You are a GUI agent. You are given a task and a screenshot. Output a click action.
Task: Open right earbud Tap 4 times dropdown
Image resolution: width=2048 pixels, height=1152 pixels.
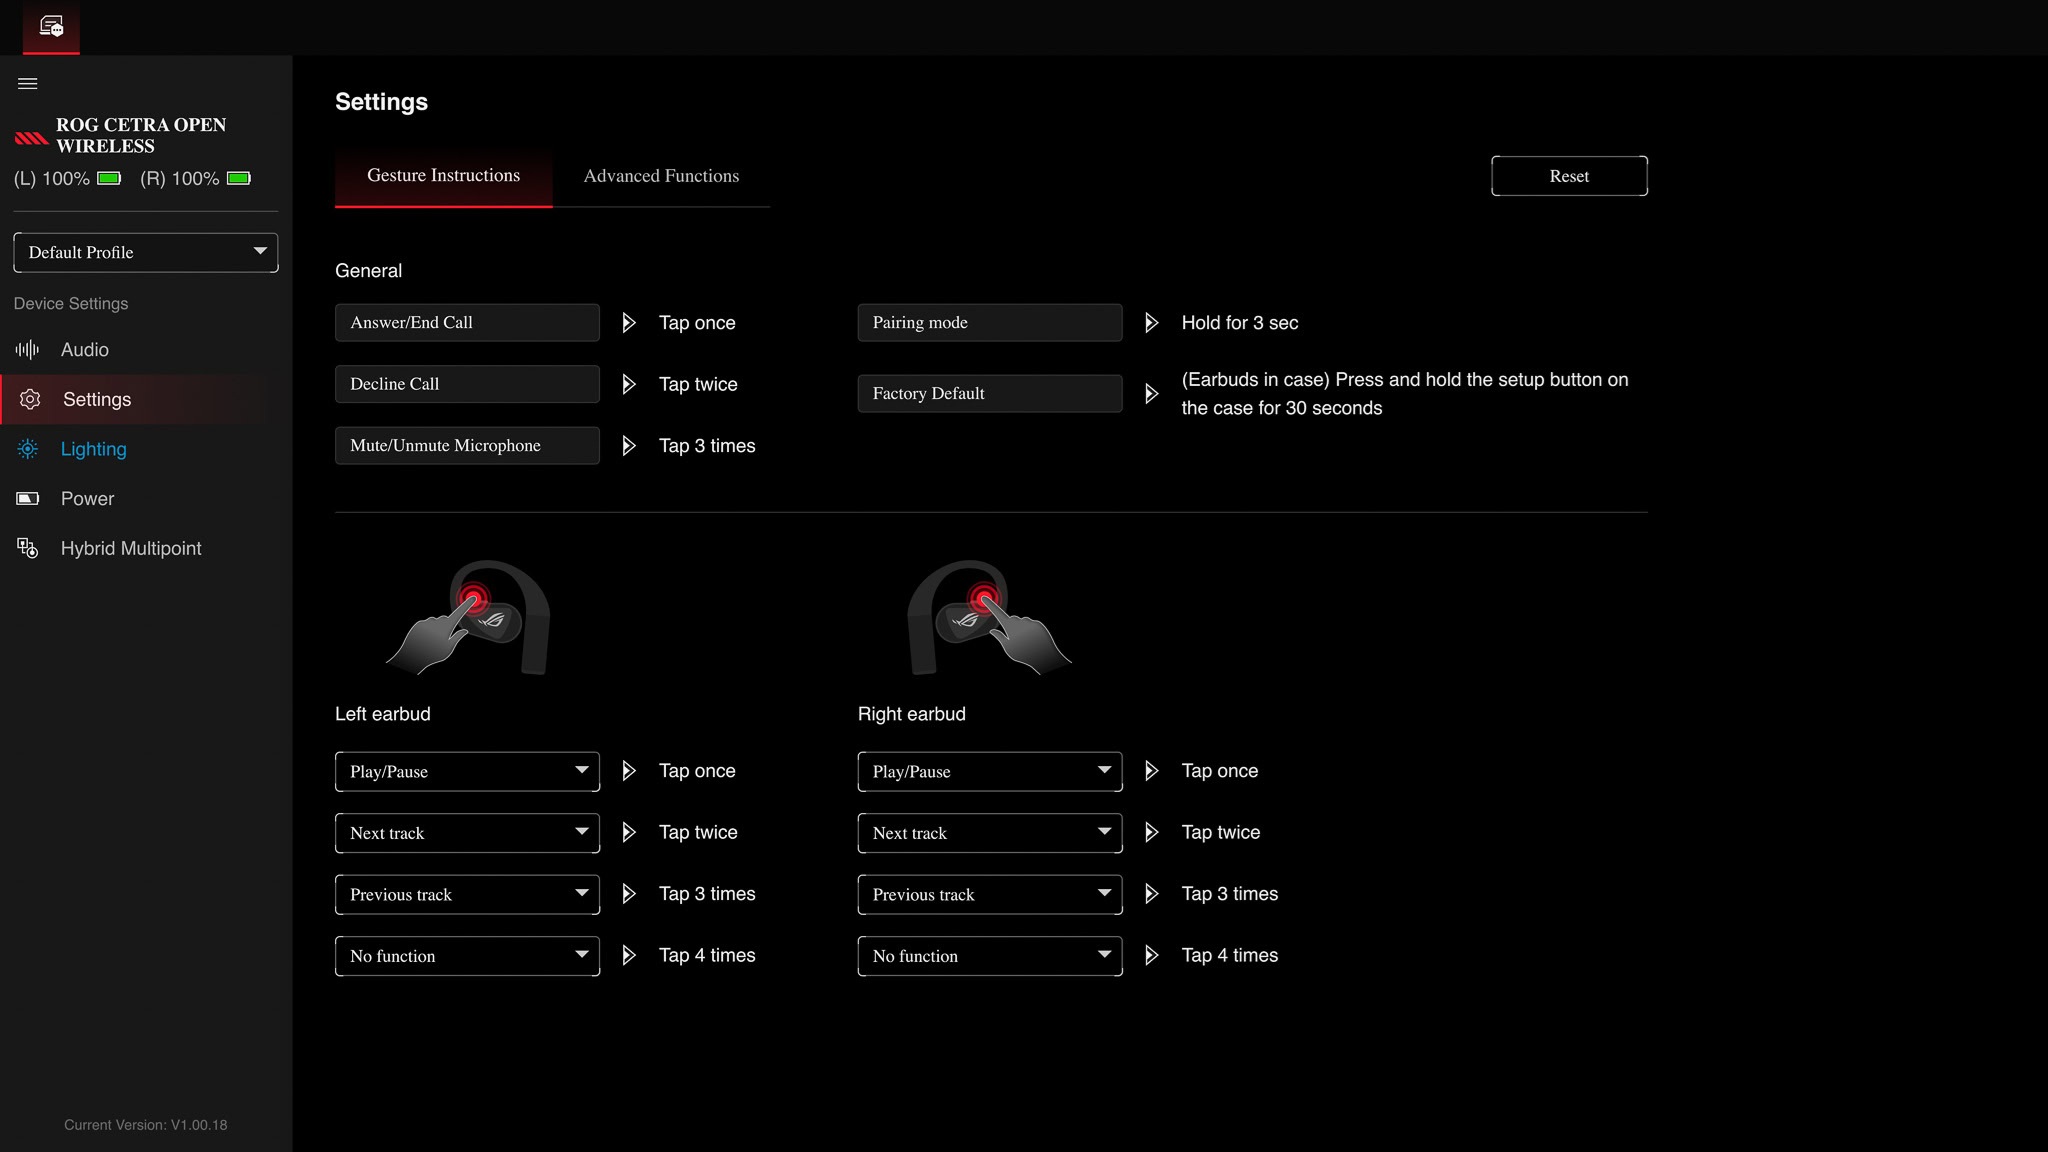[990, 956]
